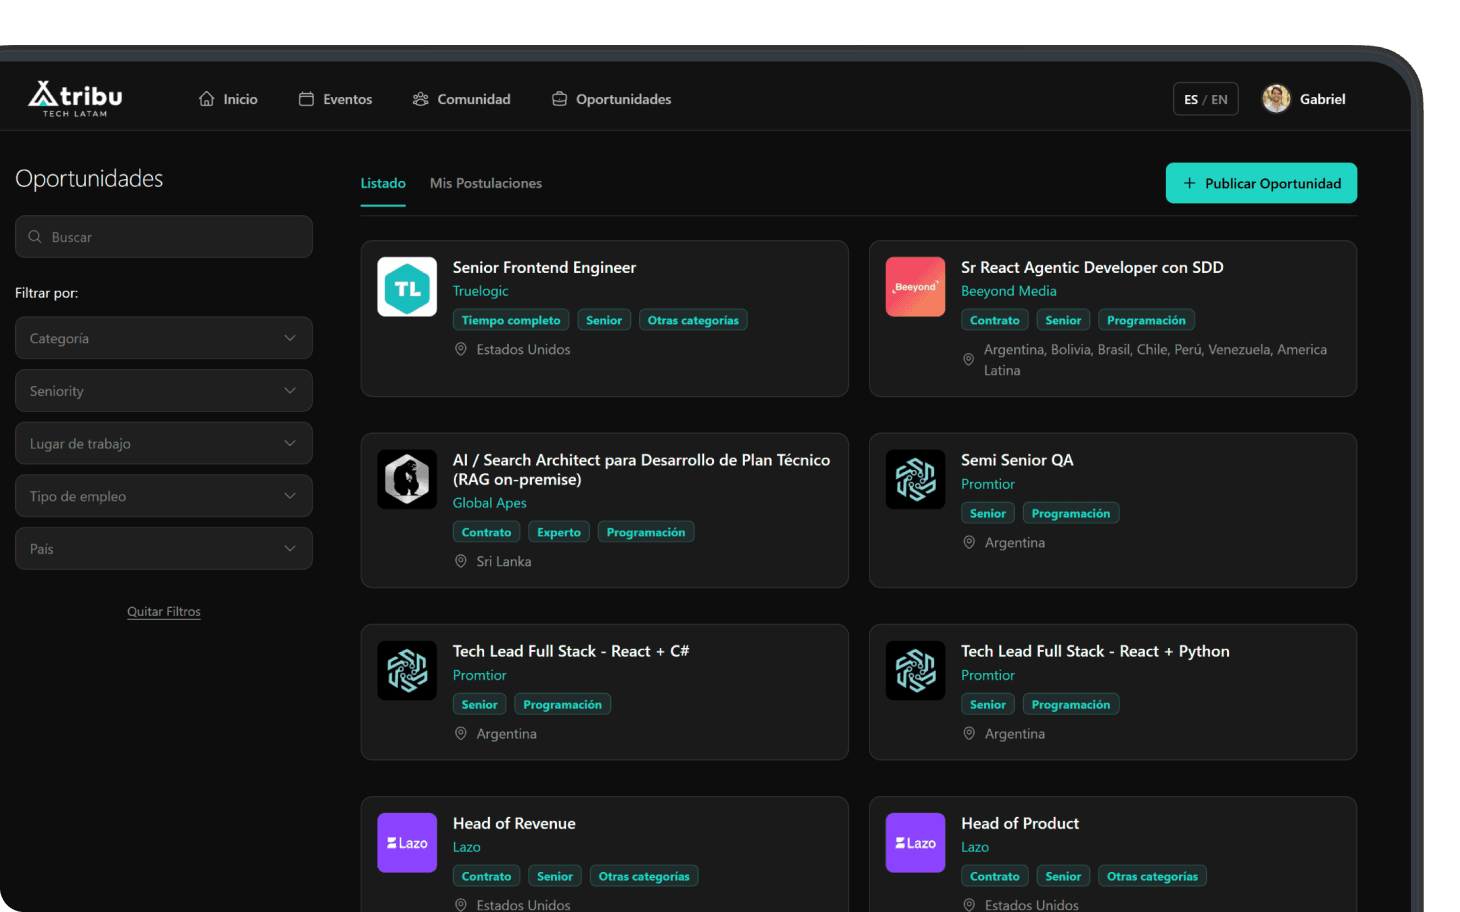The height and width of the screenshot is (912, 1460).
Task: Expand the Categoría filter dropdown
Action: point(164,338)
